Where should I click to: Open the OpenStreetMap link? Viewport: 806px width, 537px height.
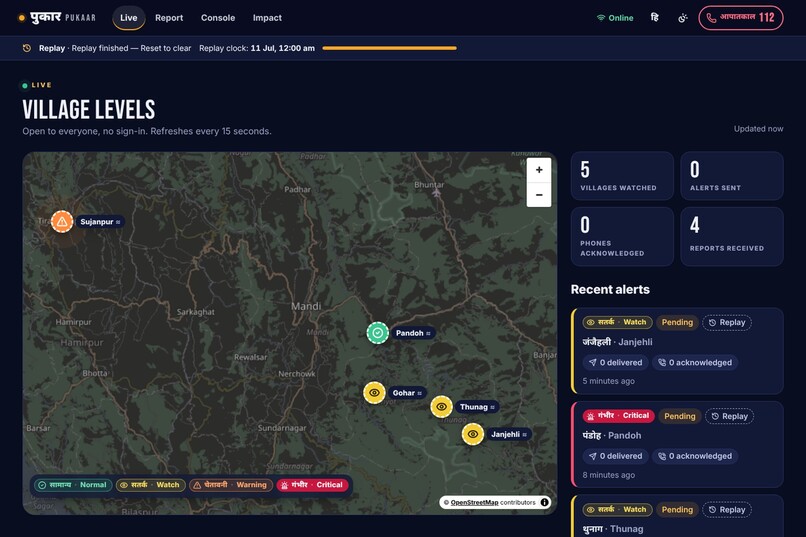click(474, 503)
